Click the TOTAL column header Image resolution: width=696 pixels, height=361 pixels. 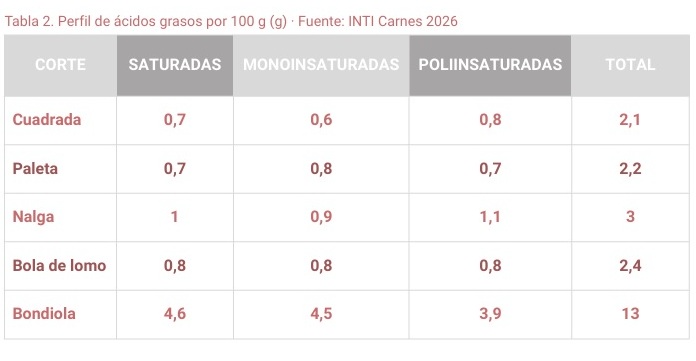(x=630, y=65)
